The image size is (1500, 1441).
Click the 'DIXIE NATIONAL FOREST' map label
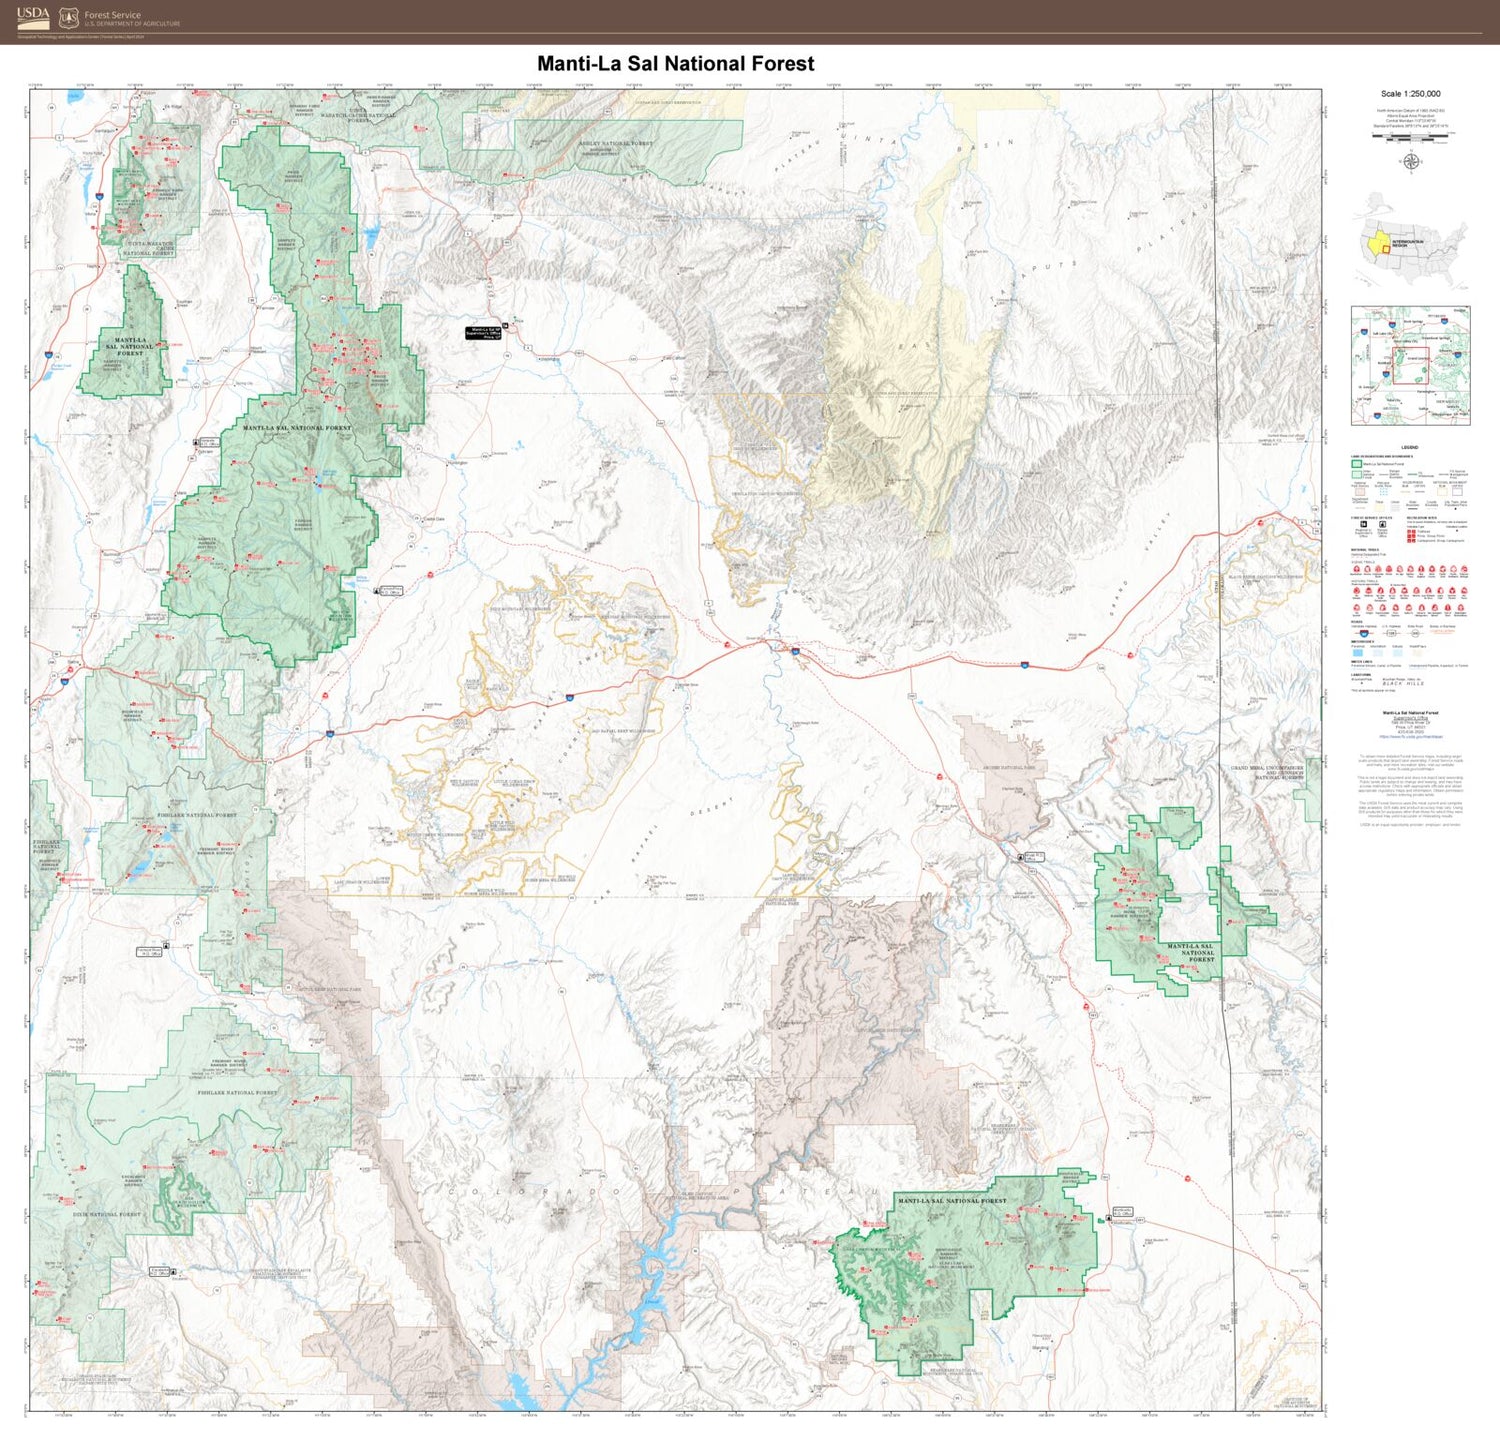coord(107,1214)
